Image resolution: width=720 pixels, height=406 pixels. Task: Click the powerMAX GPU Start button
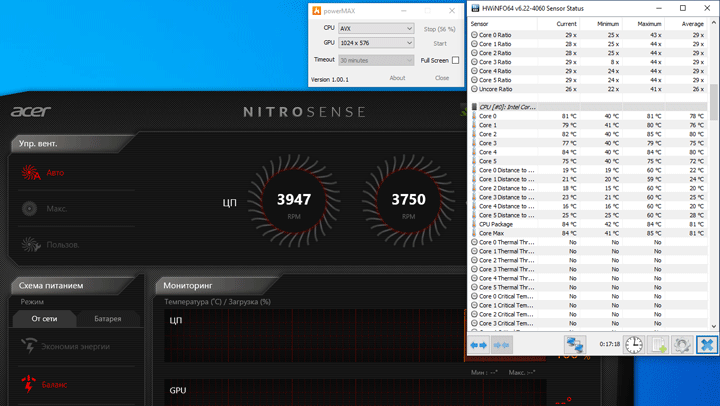[440, 43]
